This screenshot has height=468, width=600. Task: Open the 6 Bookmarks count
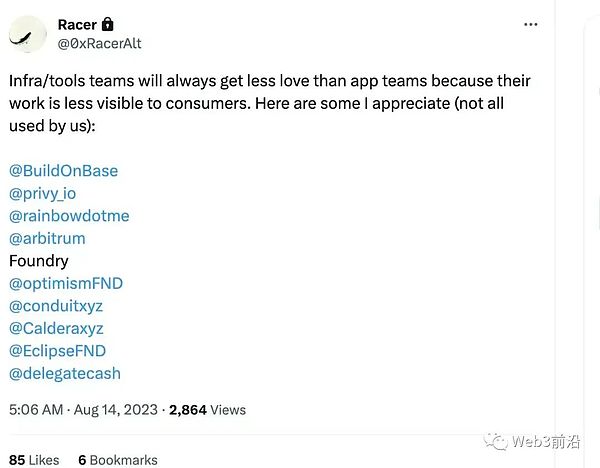coord(117,460)
